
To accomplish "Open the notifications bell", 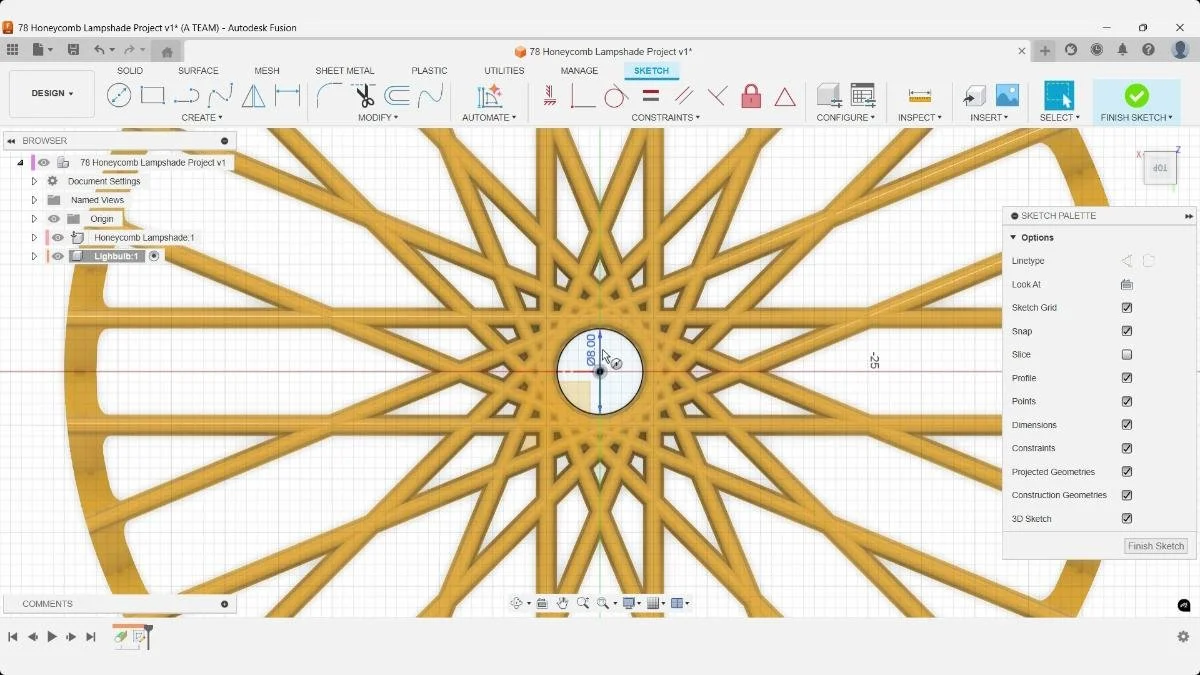I will (1123, 50).
